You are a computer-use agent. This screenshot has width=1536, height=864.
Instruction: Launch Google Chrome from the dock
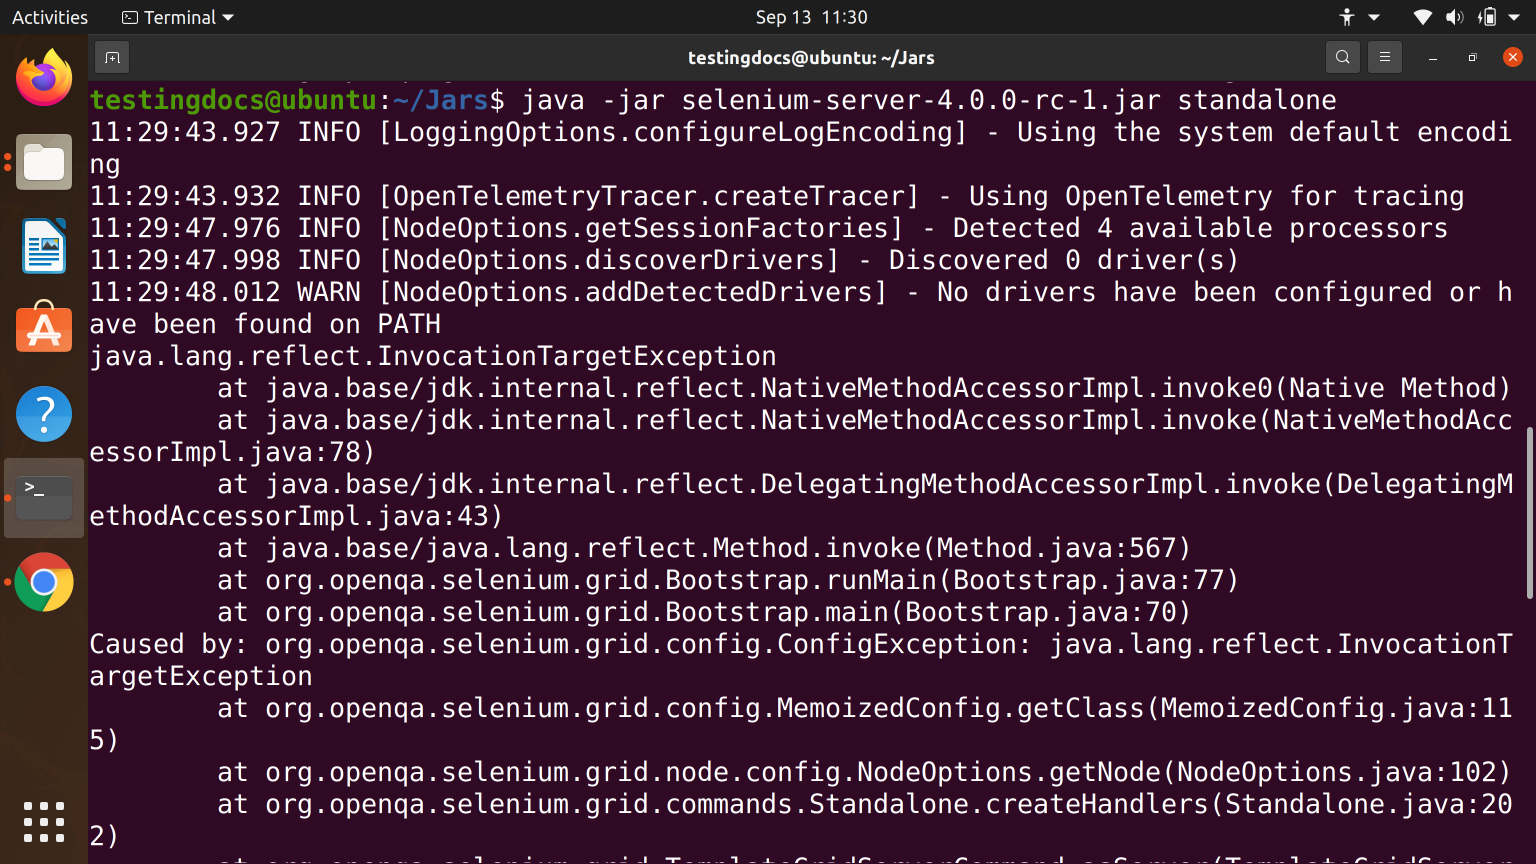tap(44, 582)
